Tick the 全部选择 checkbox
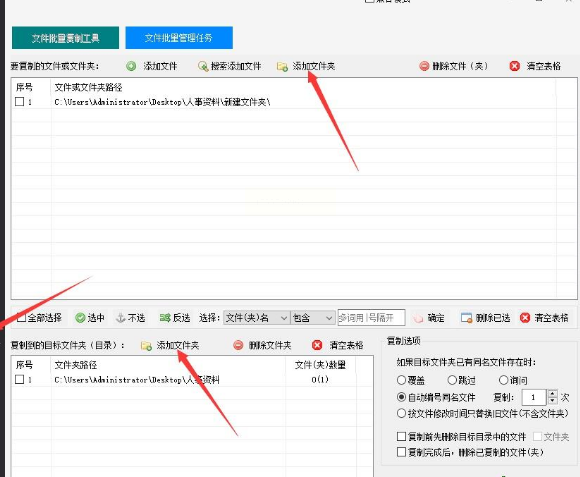 pyautogui.click(x=21, y=317)
